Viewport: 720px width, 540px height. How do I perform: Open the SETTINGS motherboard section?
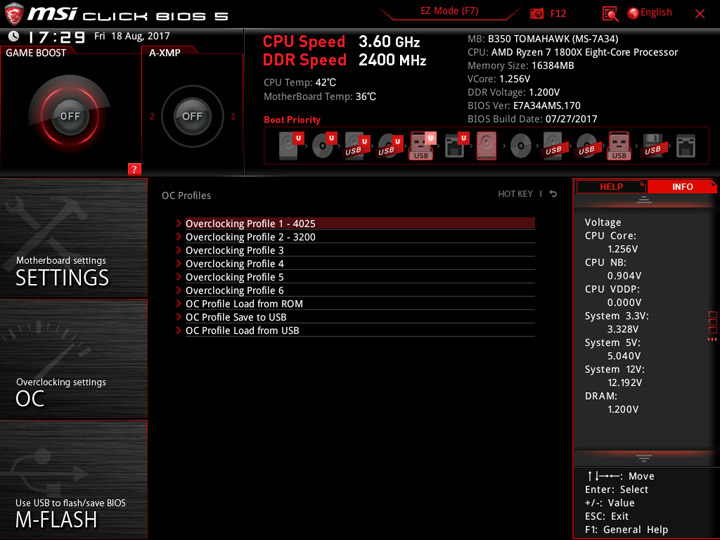[x=73, y=237]
